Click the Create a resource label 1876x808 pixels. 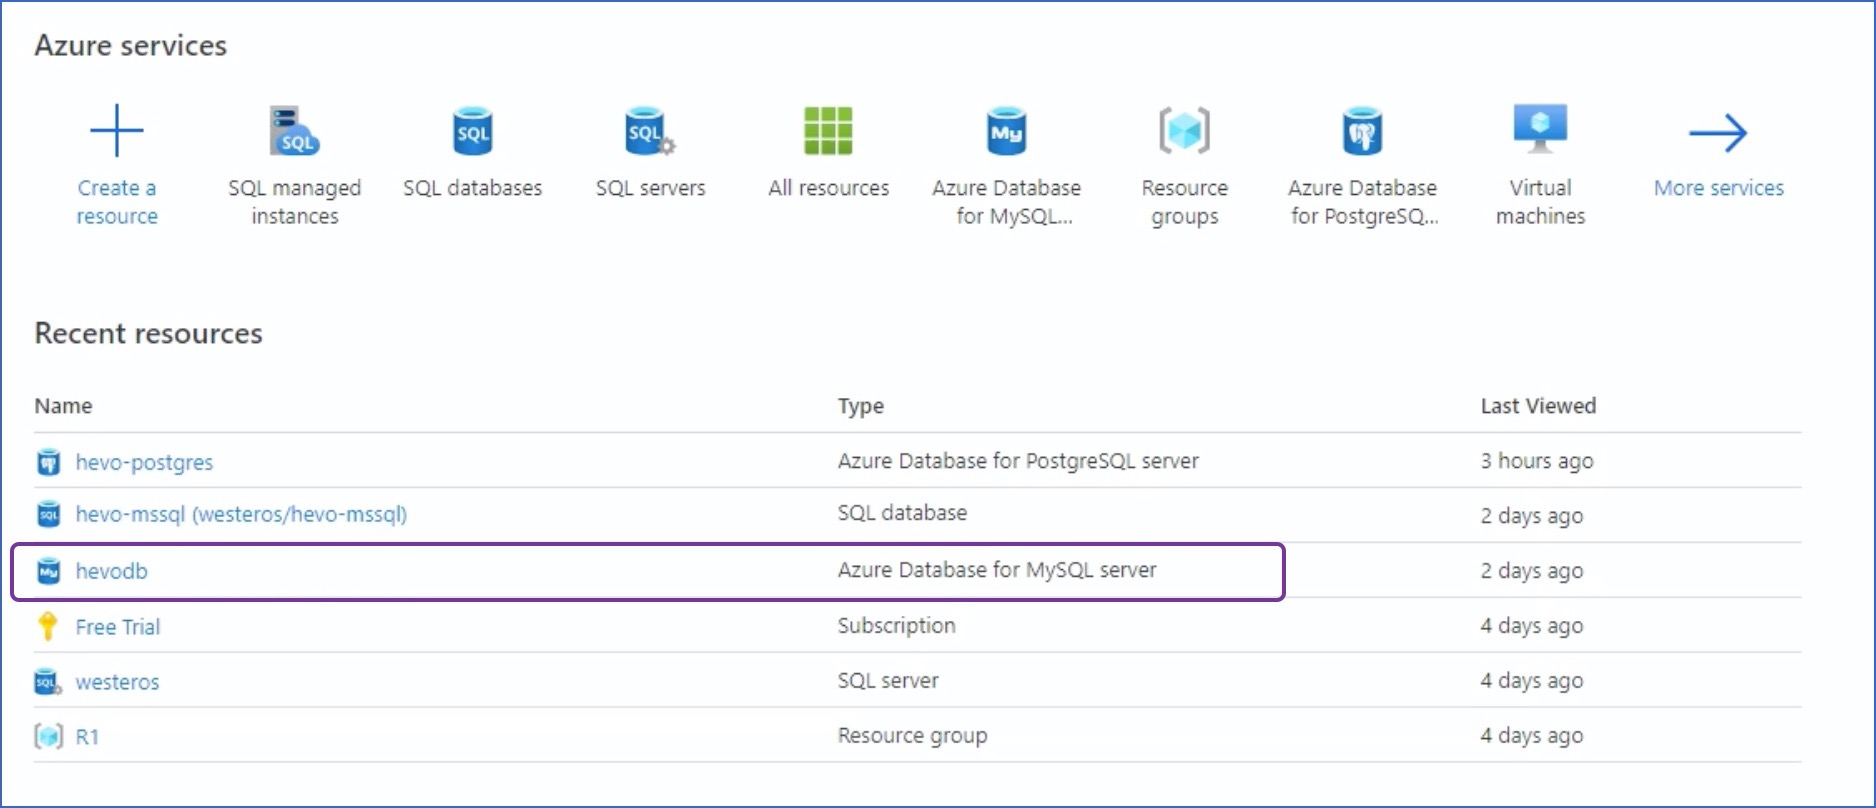click(x=117, y=202)
